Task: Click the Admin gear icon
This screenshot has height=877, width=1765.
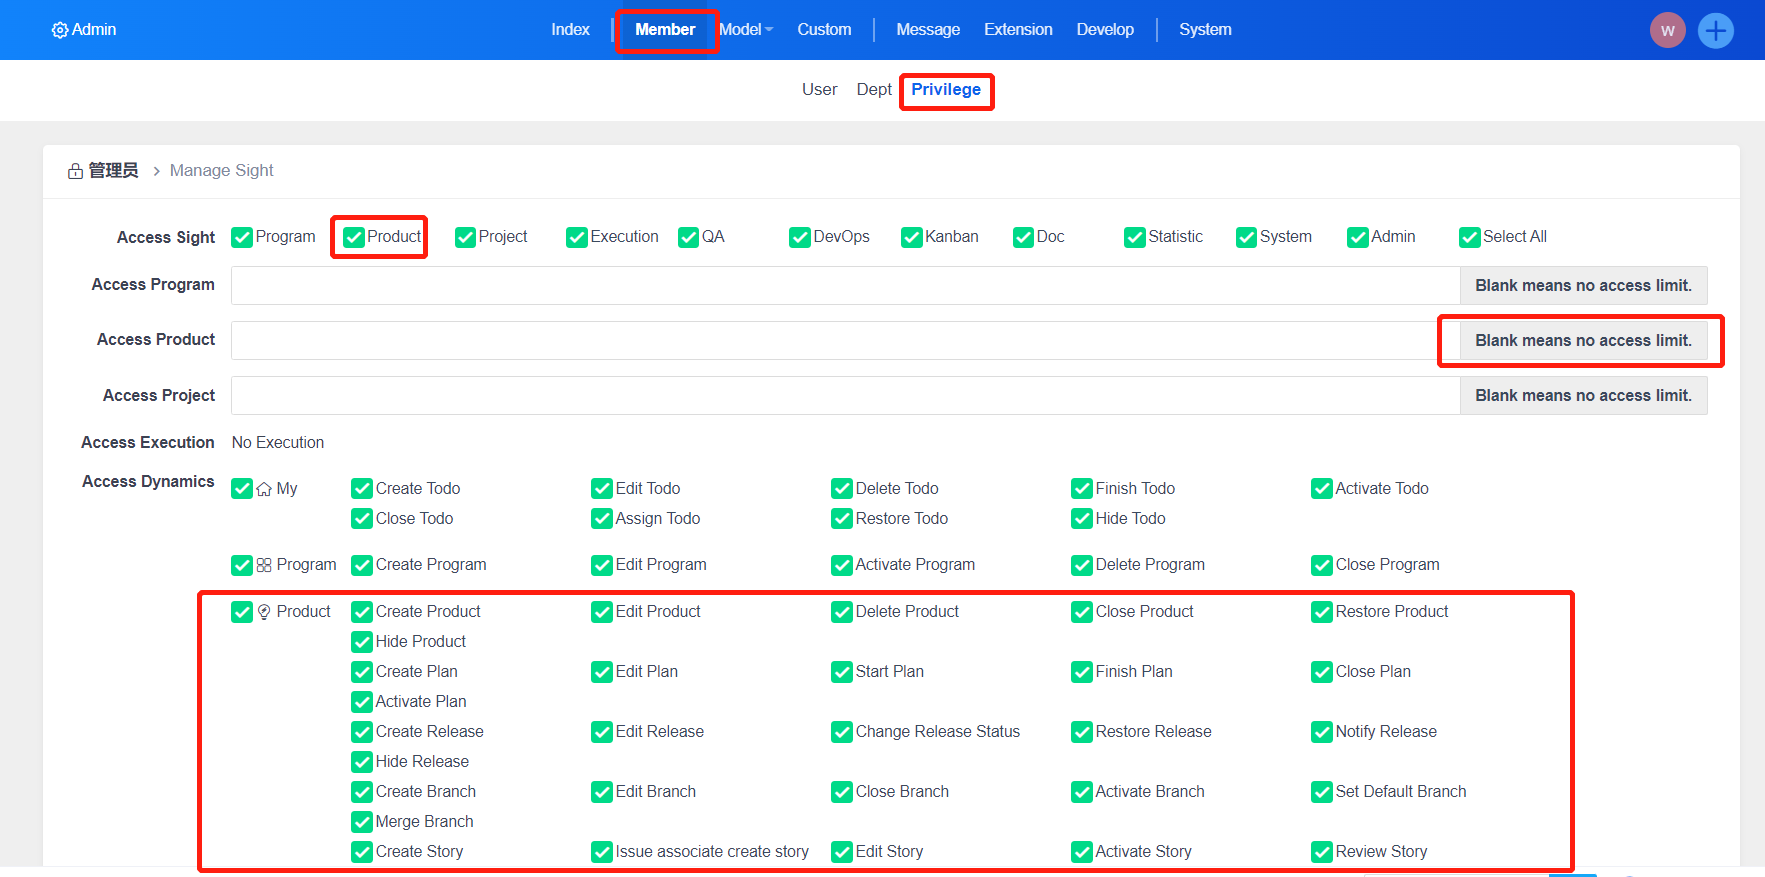Action: click(x=60, y=30)
